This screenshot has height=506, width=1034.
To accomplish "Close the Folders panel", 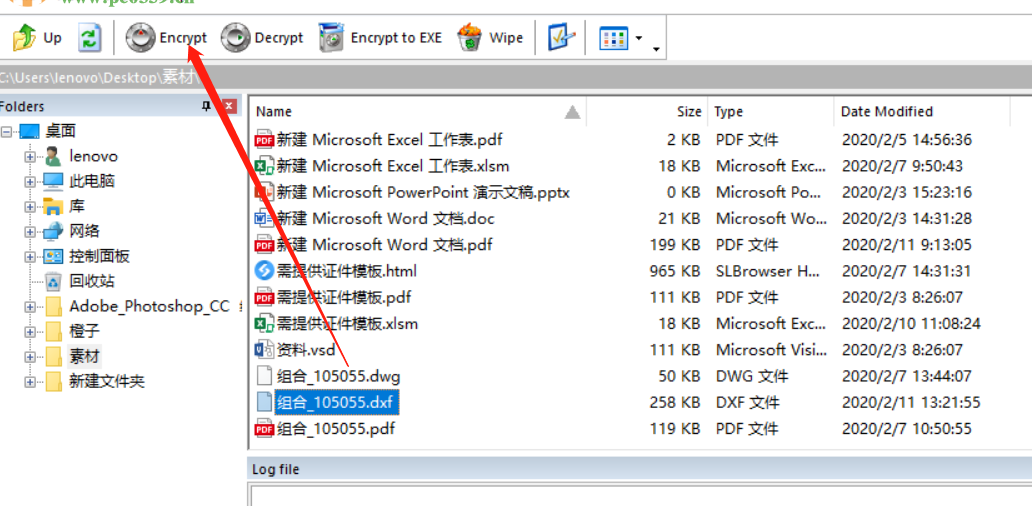I will (229, 106).
